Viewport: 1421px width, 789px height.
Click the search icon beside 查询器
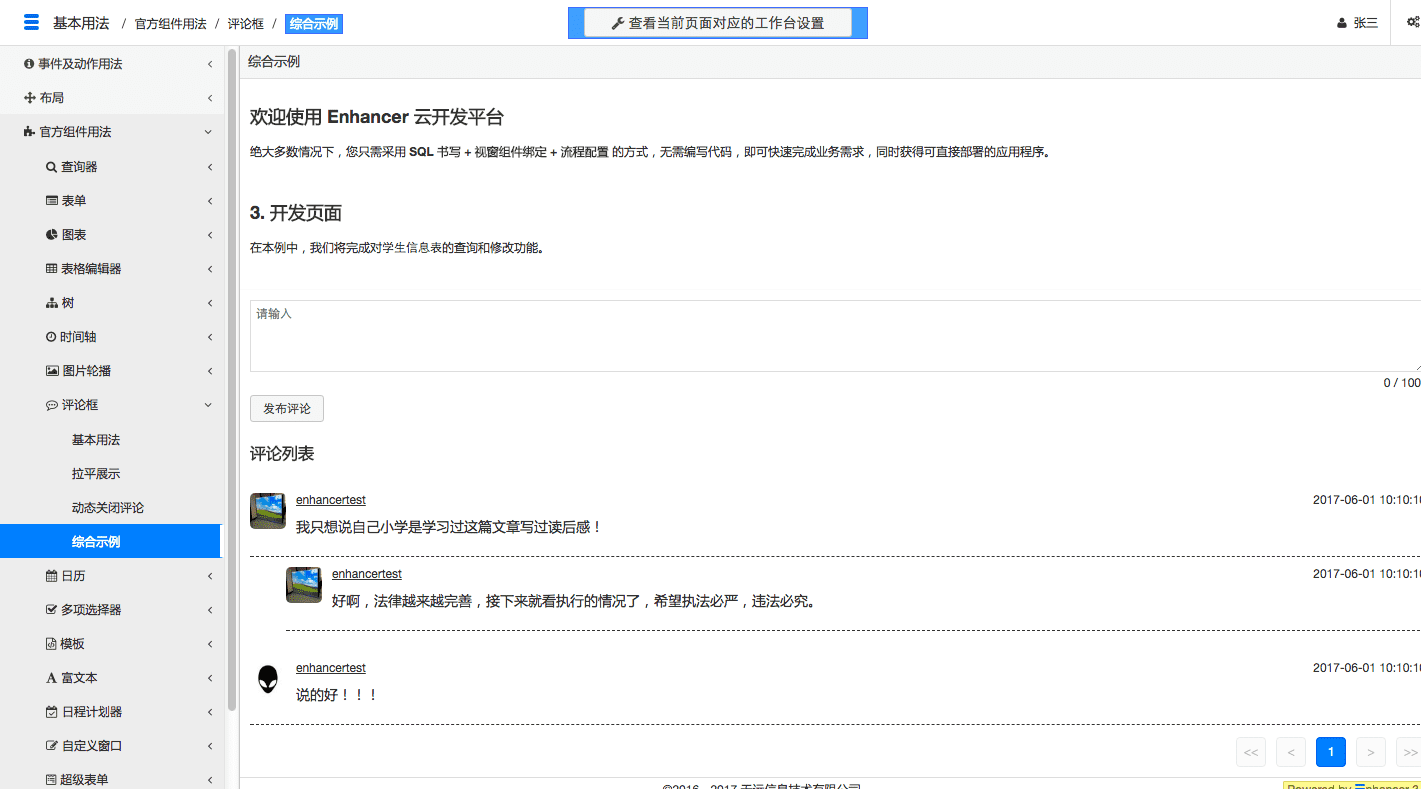[x=52, y=167]
